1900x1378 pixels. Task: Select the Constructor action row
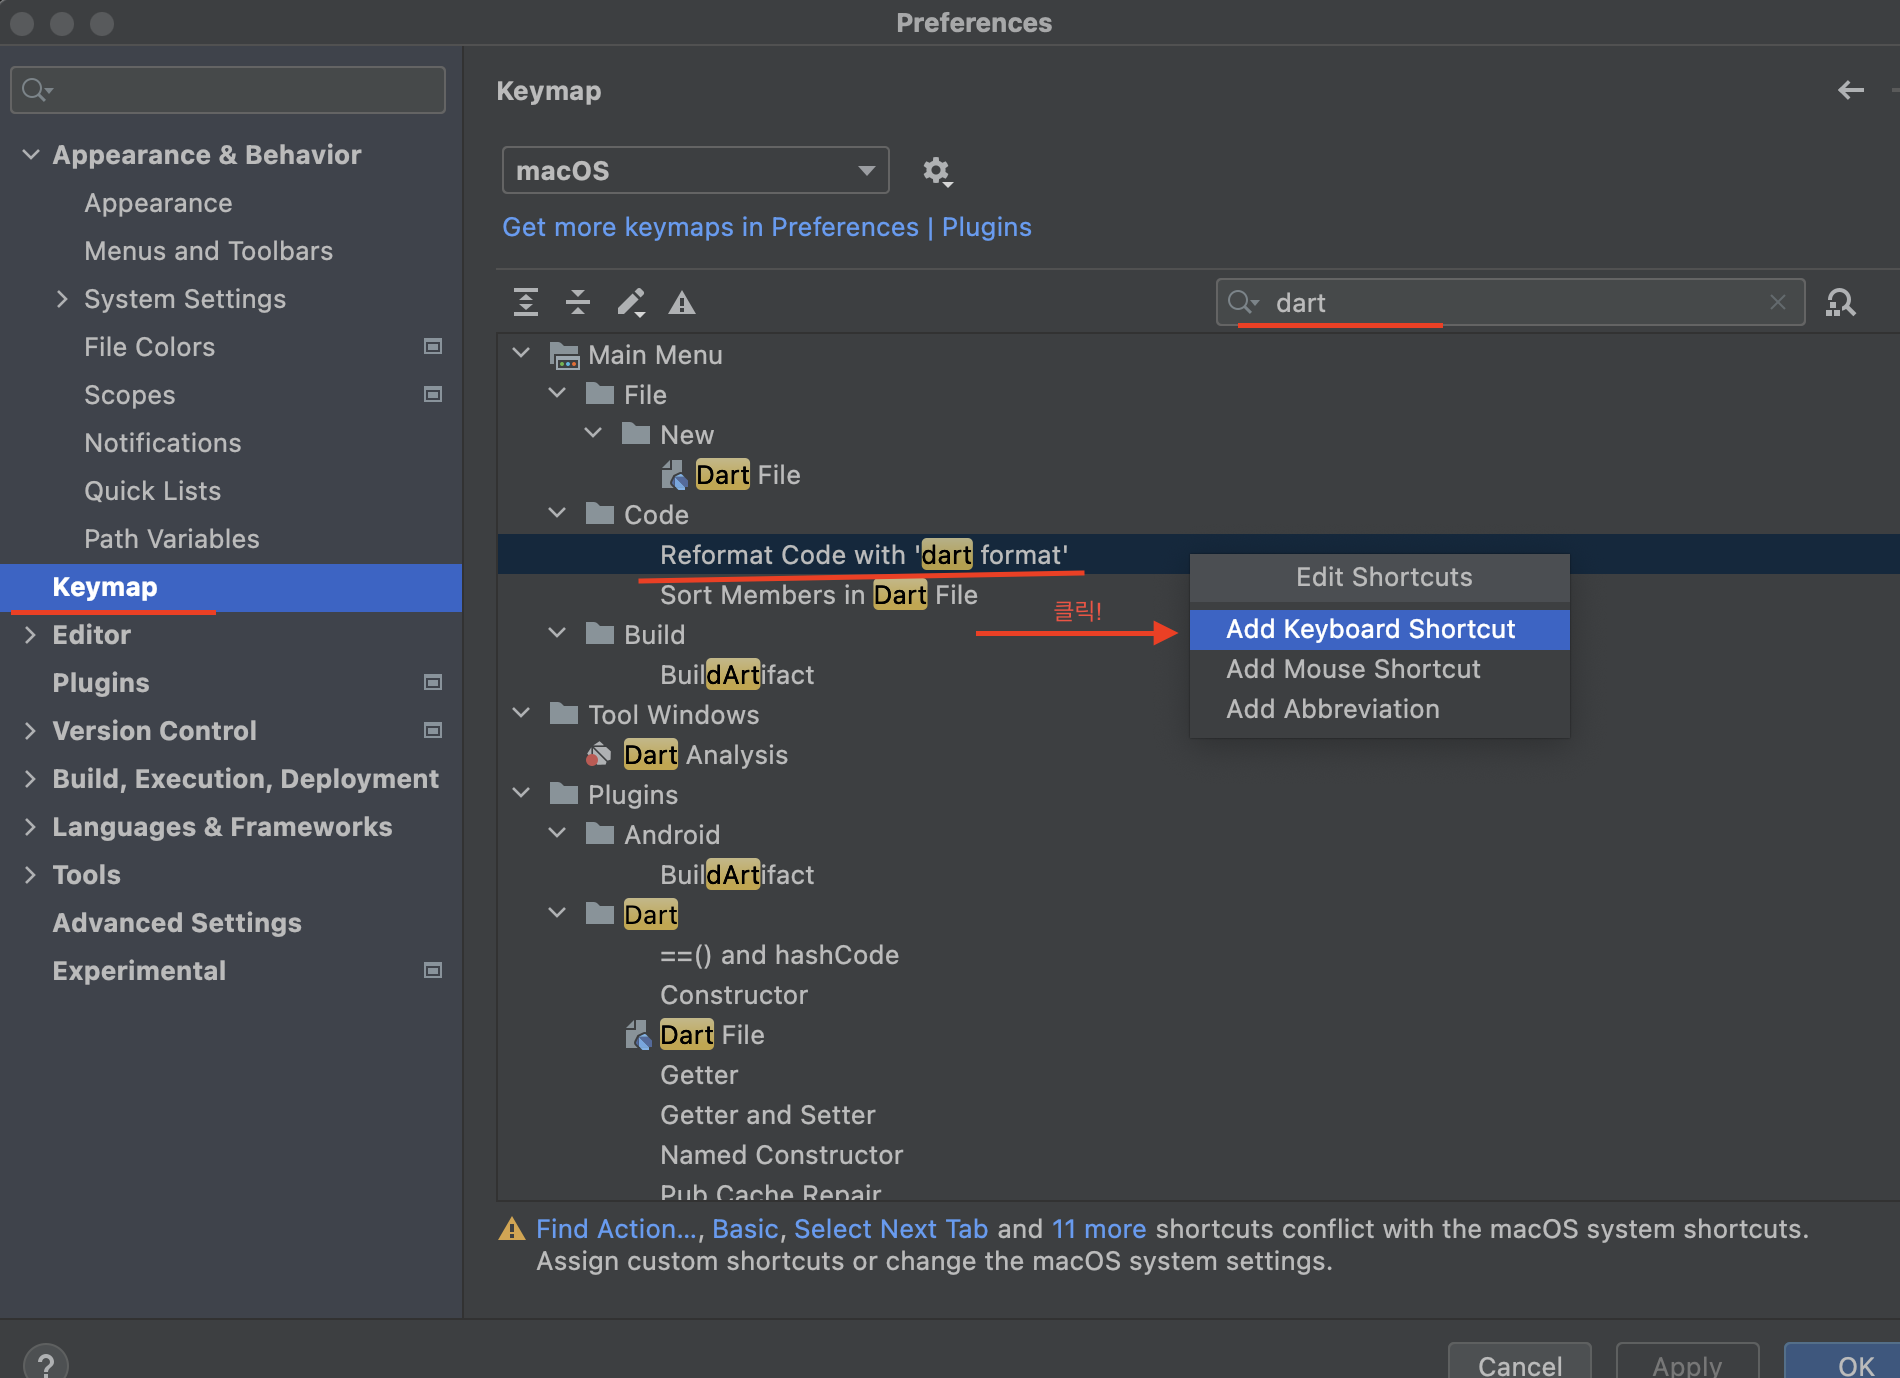click(x=734, y=995)
